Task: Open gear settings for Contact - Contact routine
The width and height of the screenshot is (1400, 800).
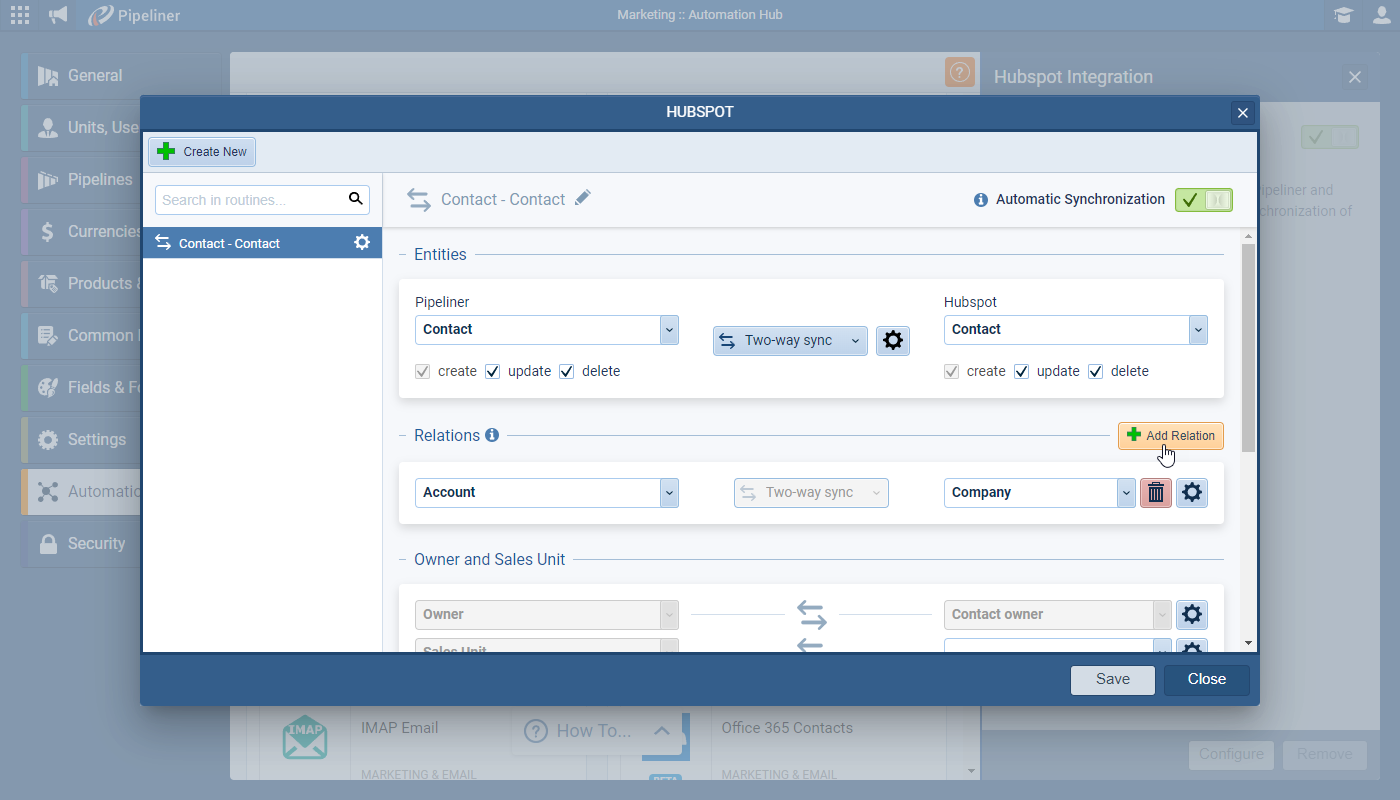Action: click(362, 243)
